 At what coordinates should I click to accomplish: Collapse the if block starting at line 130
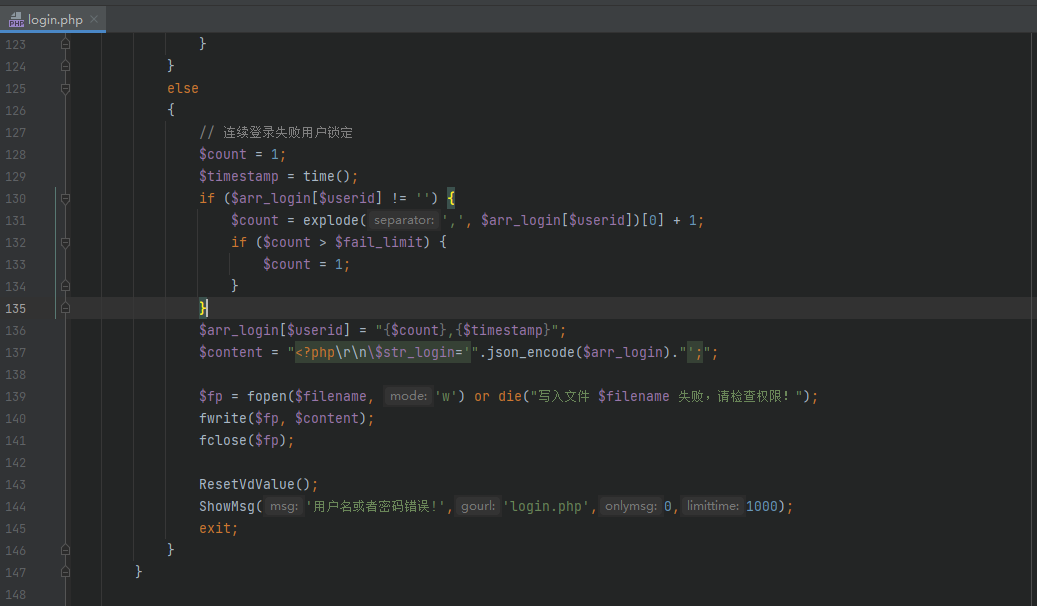[x=65, y=197]
